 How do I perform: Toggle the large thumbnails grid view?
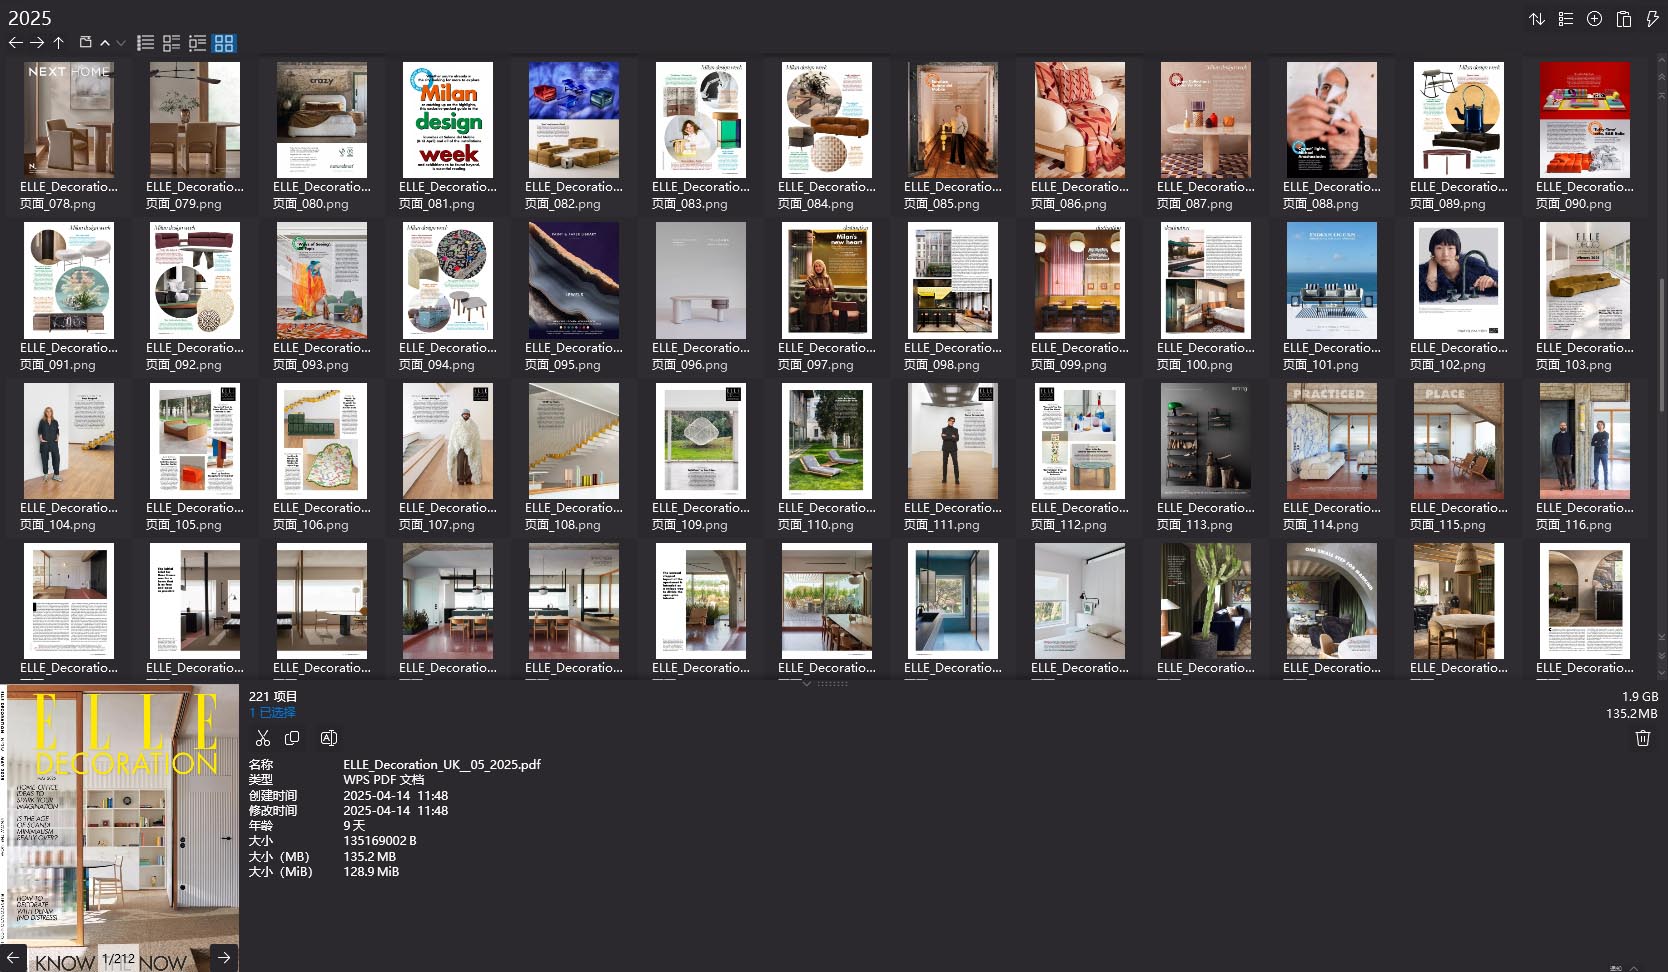224,43
